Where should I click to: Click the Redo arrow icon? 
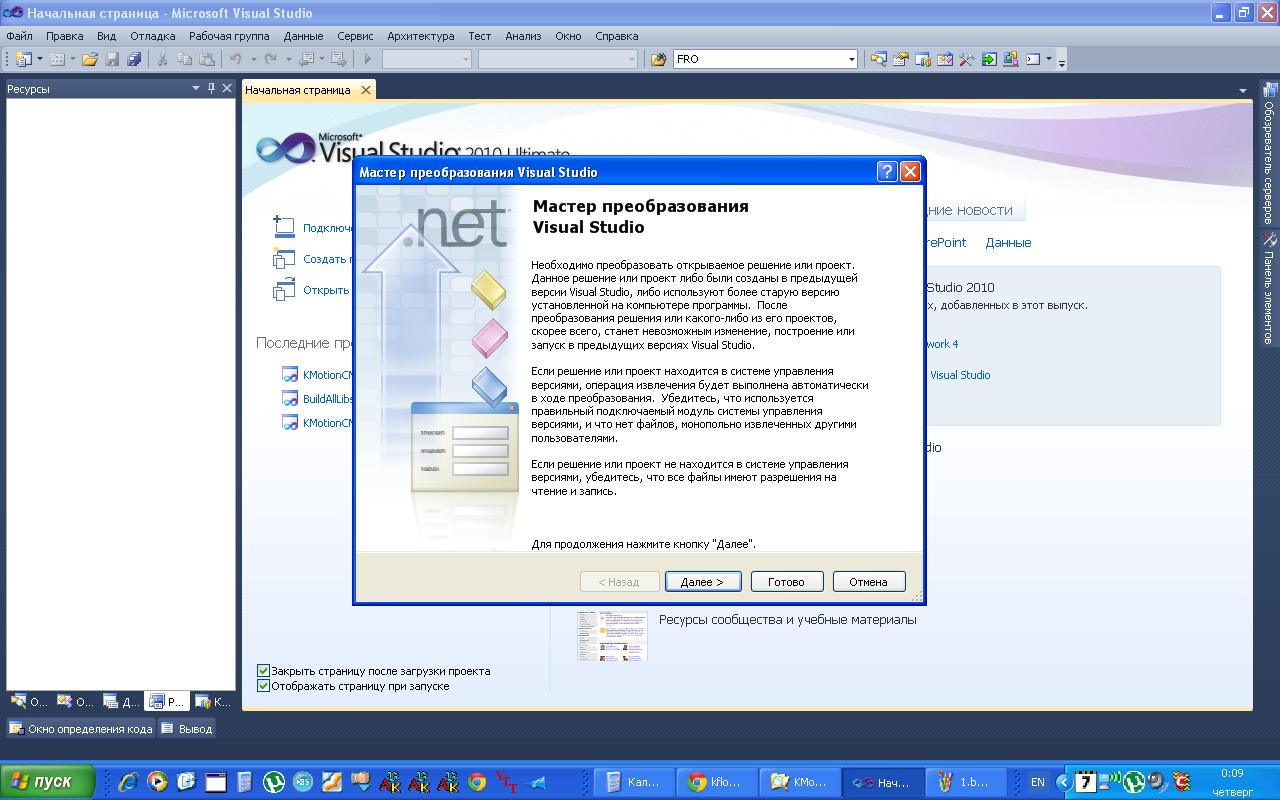tap(270, 60)
